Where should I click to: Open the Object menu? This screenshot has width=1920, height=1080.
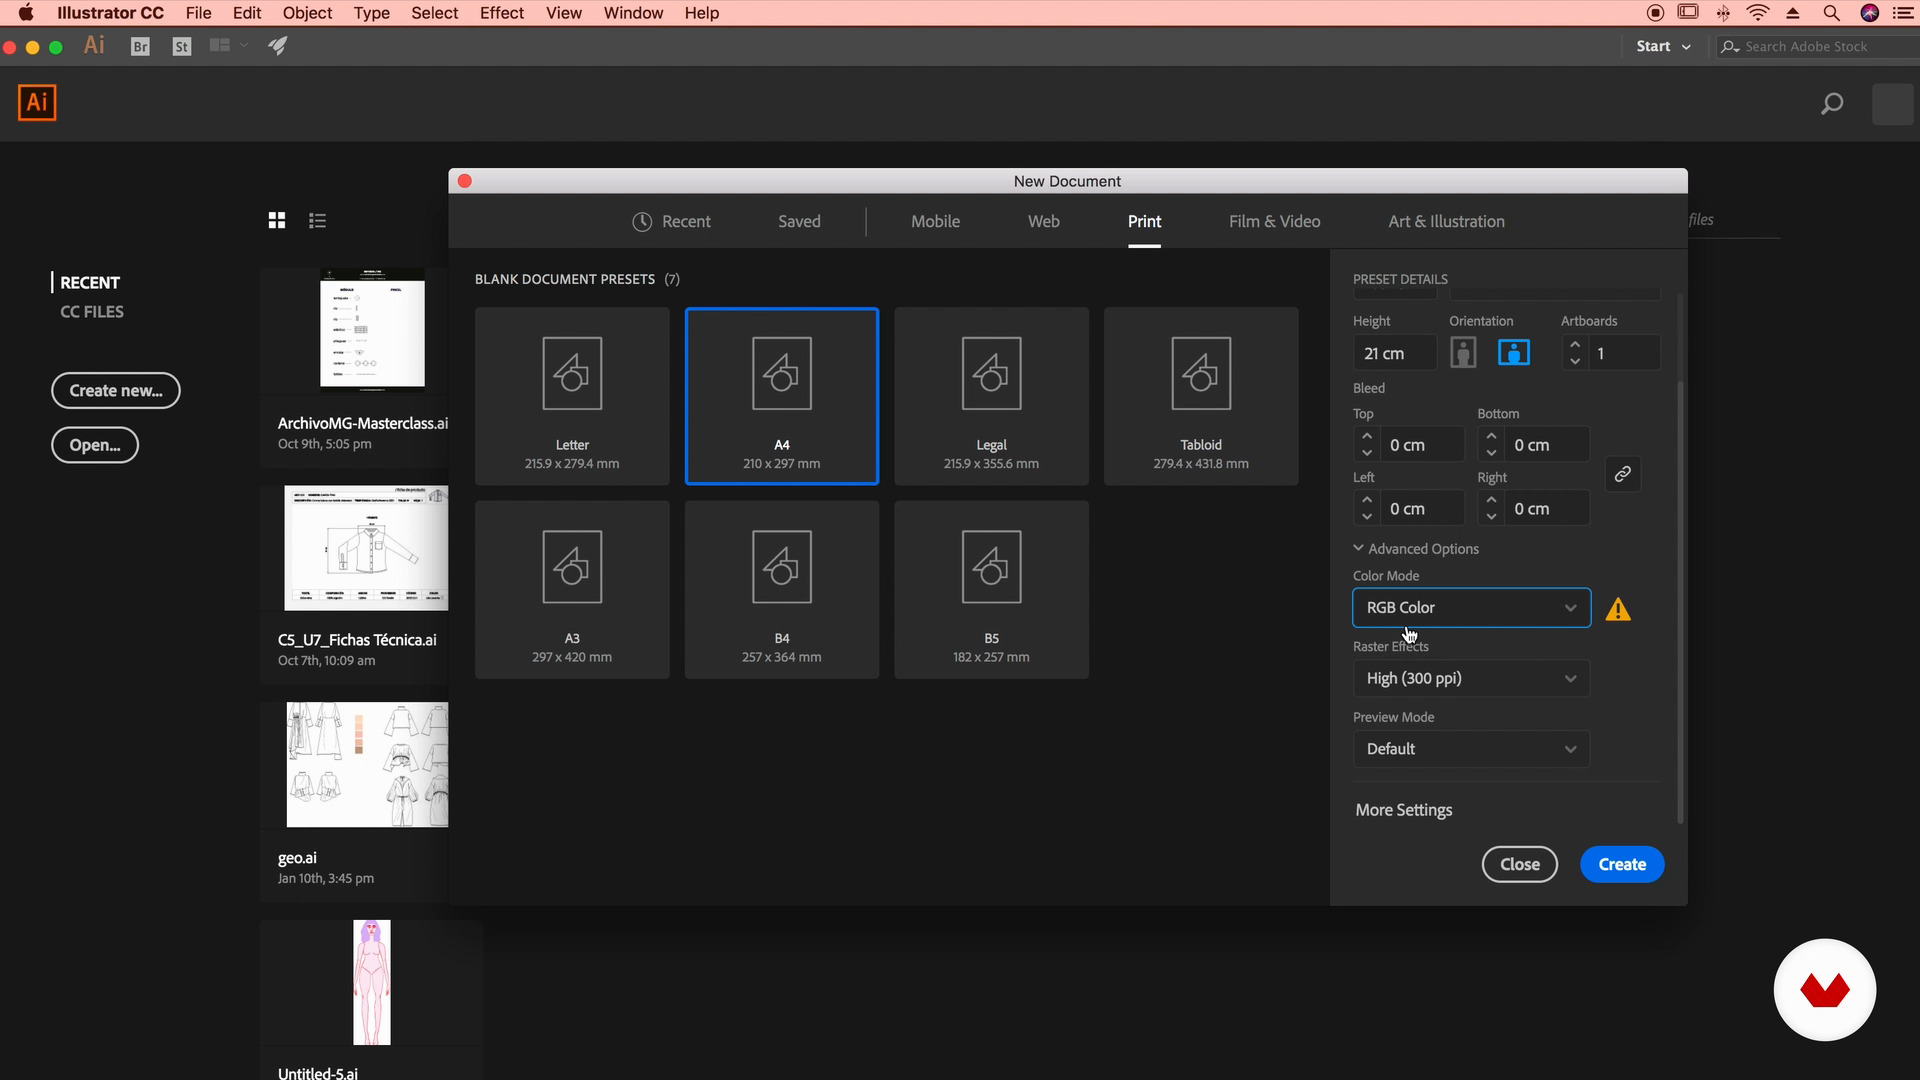(x=307, y=13)
